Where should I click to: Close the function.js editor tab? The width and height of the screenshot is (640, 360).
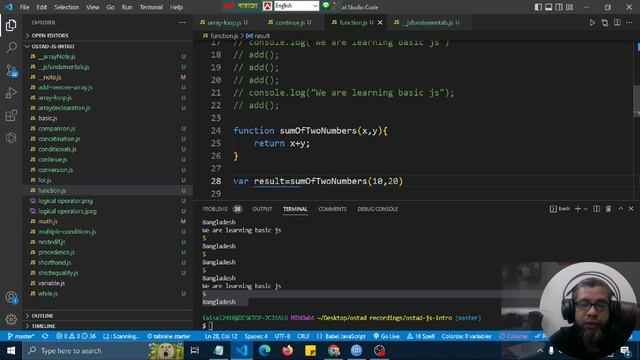[x=380, y=22]
